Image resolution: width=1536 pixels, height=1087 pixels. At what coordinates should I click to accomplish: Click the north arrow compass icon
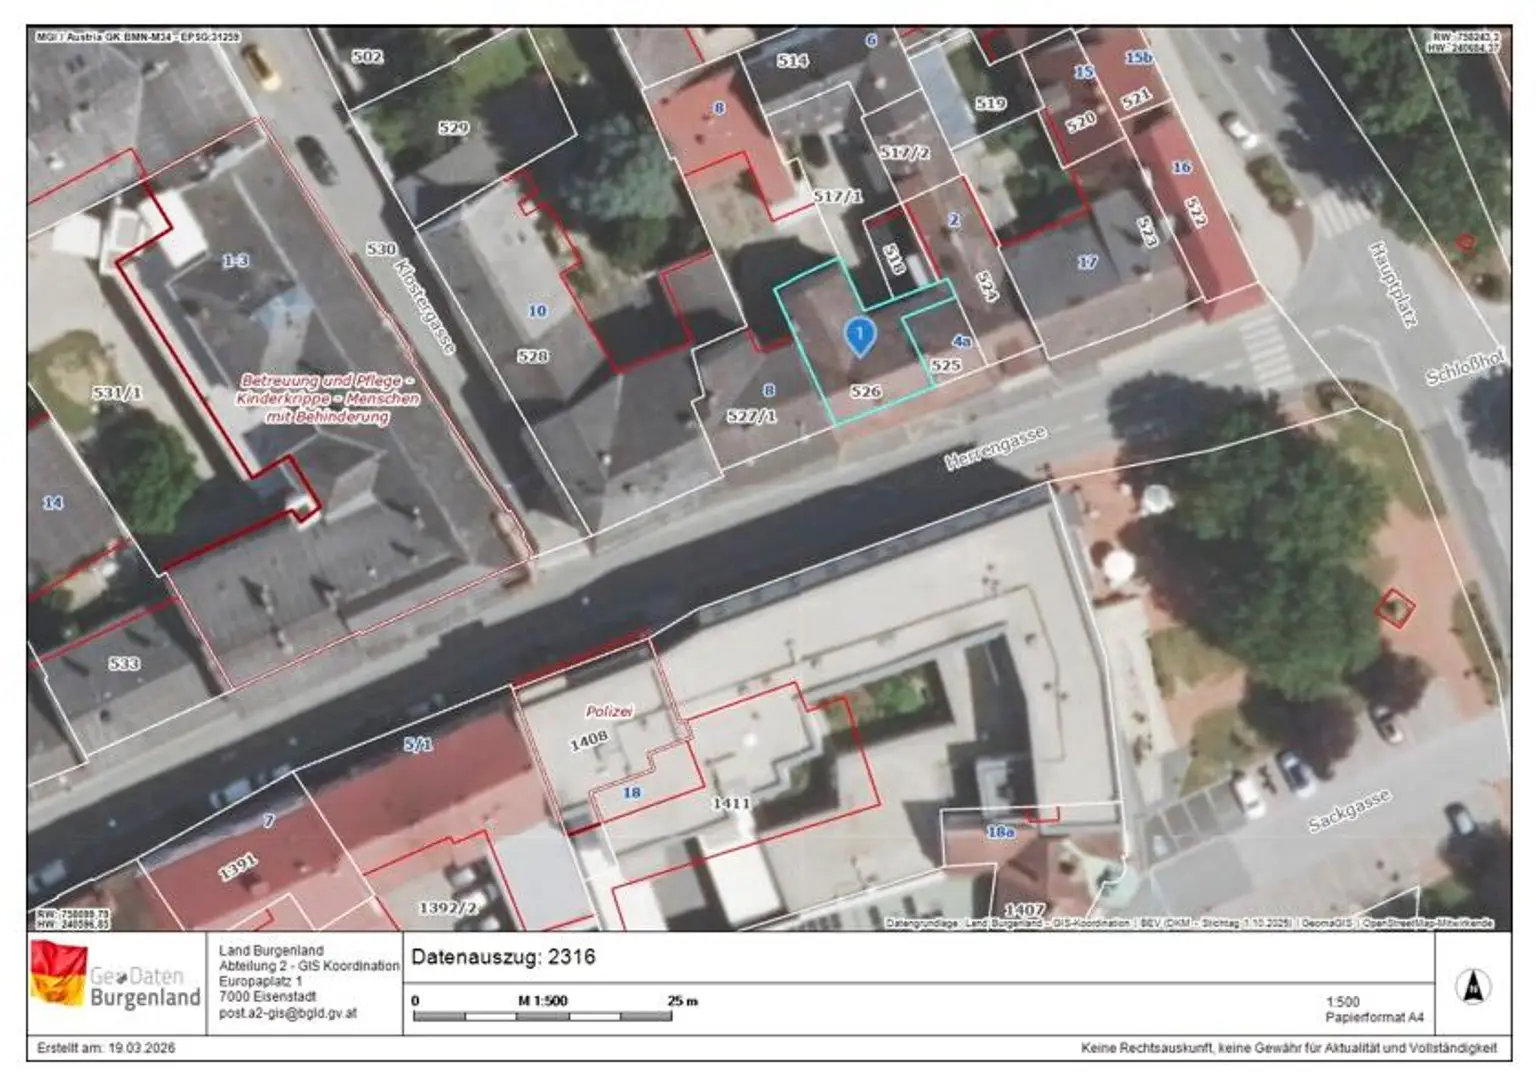coord(1472,986)
